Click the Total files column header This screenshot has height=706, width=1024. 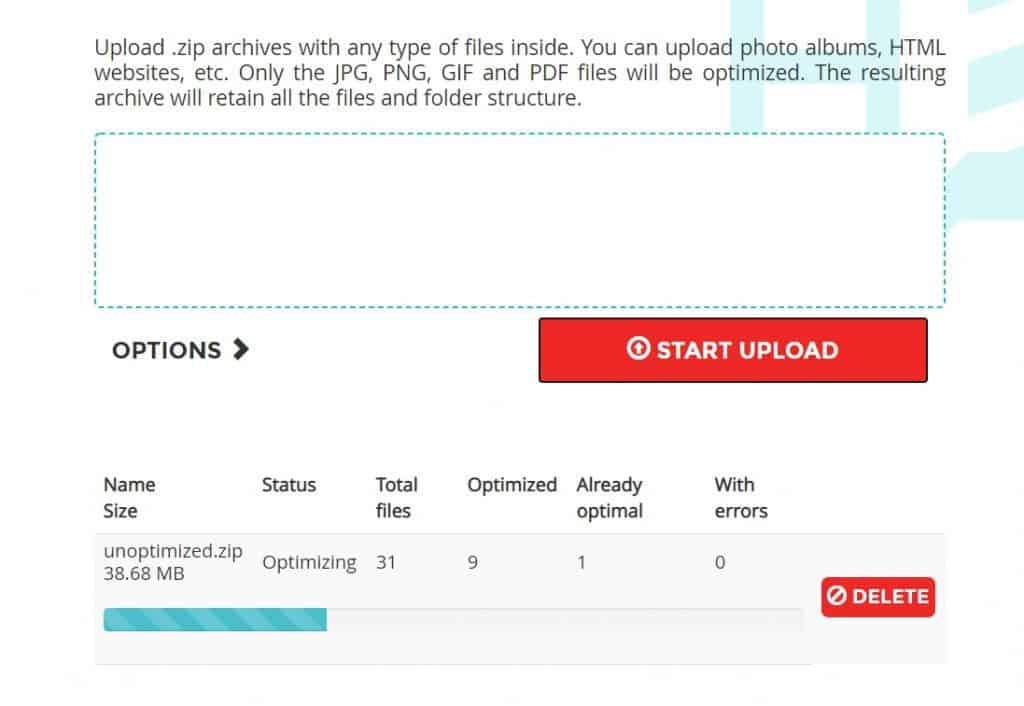pos(396,497)
